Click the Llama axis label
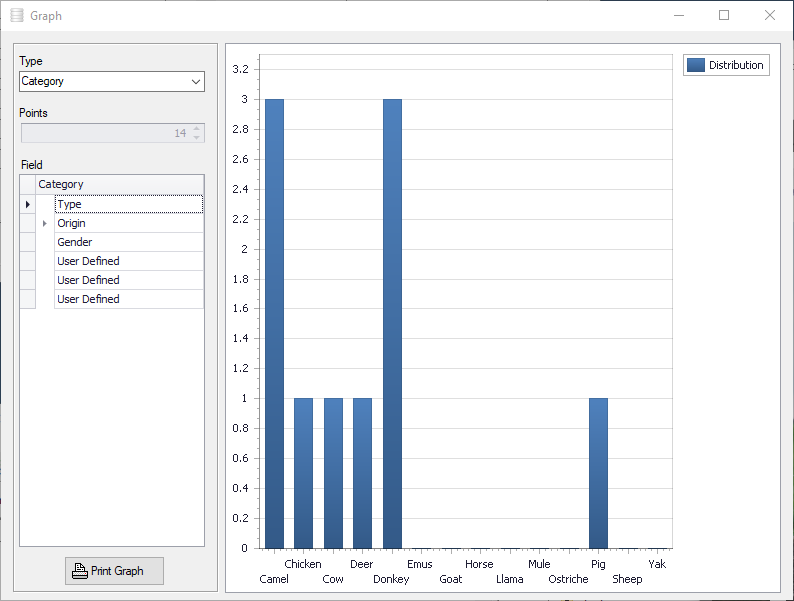 [x=509, y=579]
